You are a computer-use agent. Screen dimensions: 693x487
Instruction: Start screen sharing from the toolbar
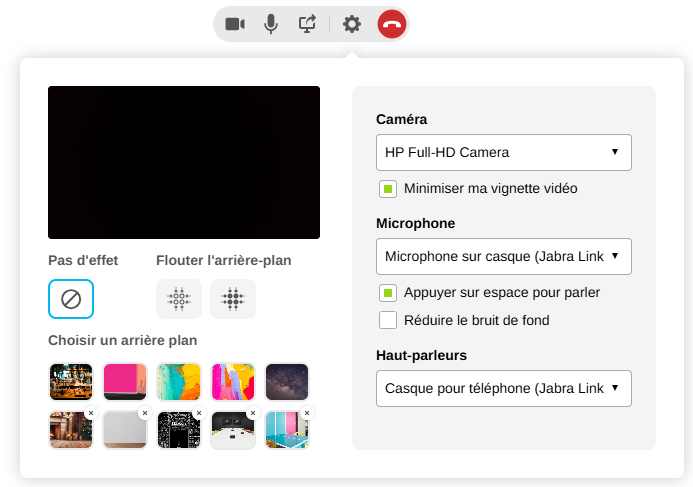308,24
